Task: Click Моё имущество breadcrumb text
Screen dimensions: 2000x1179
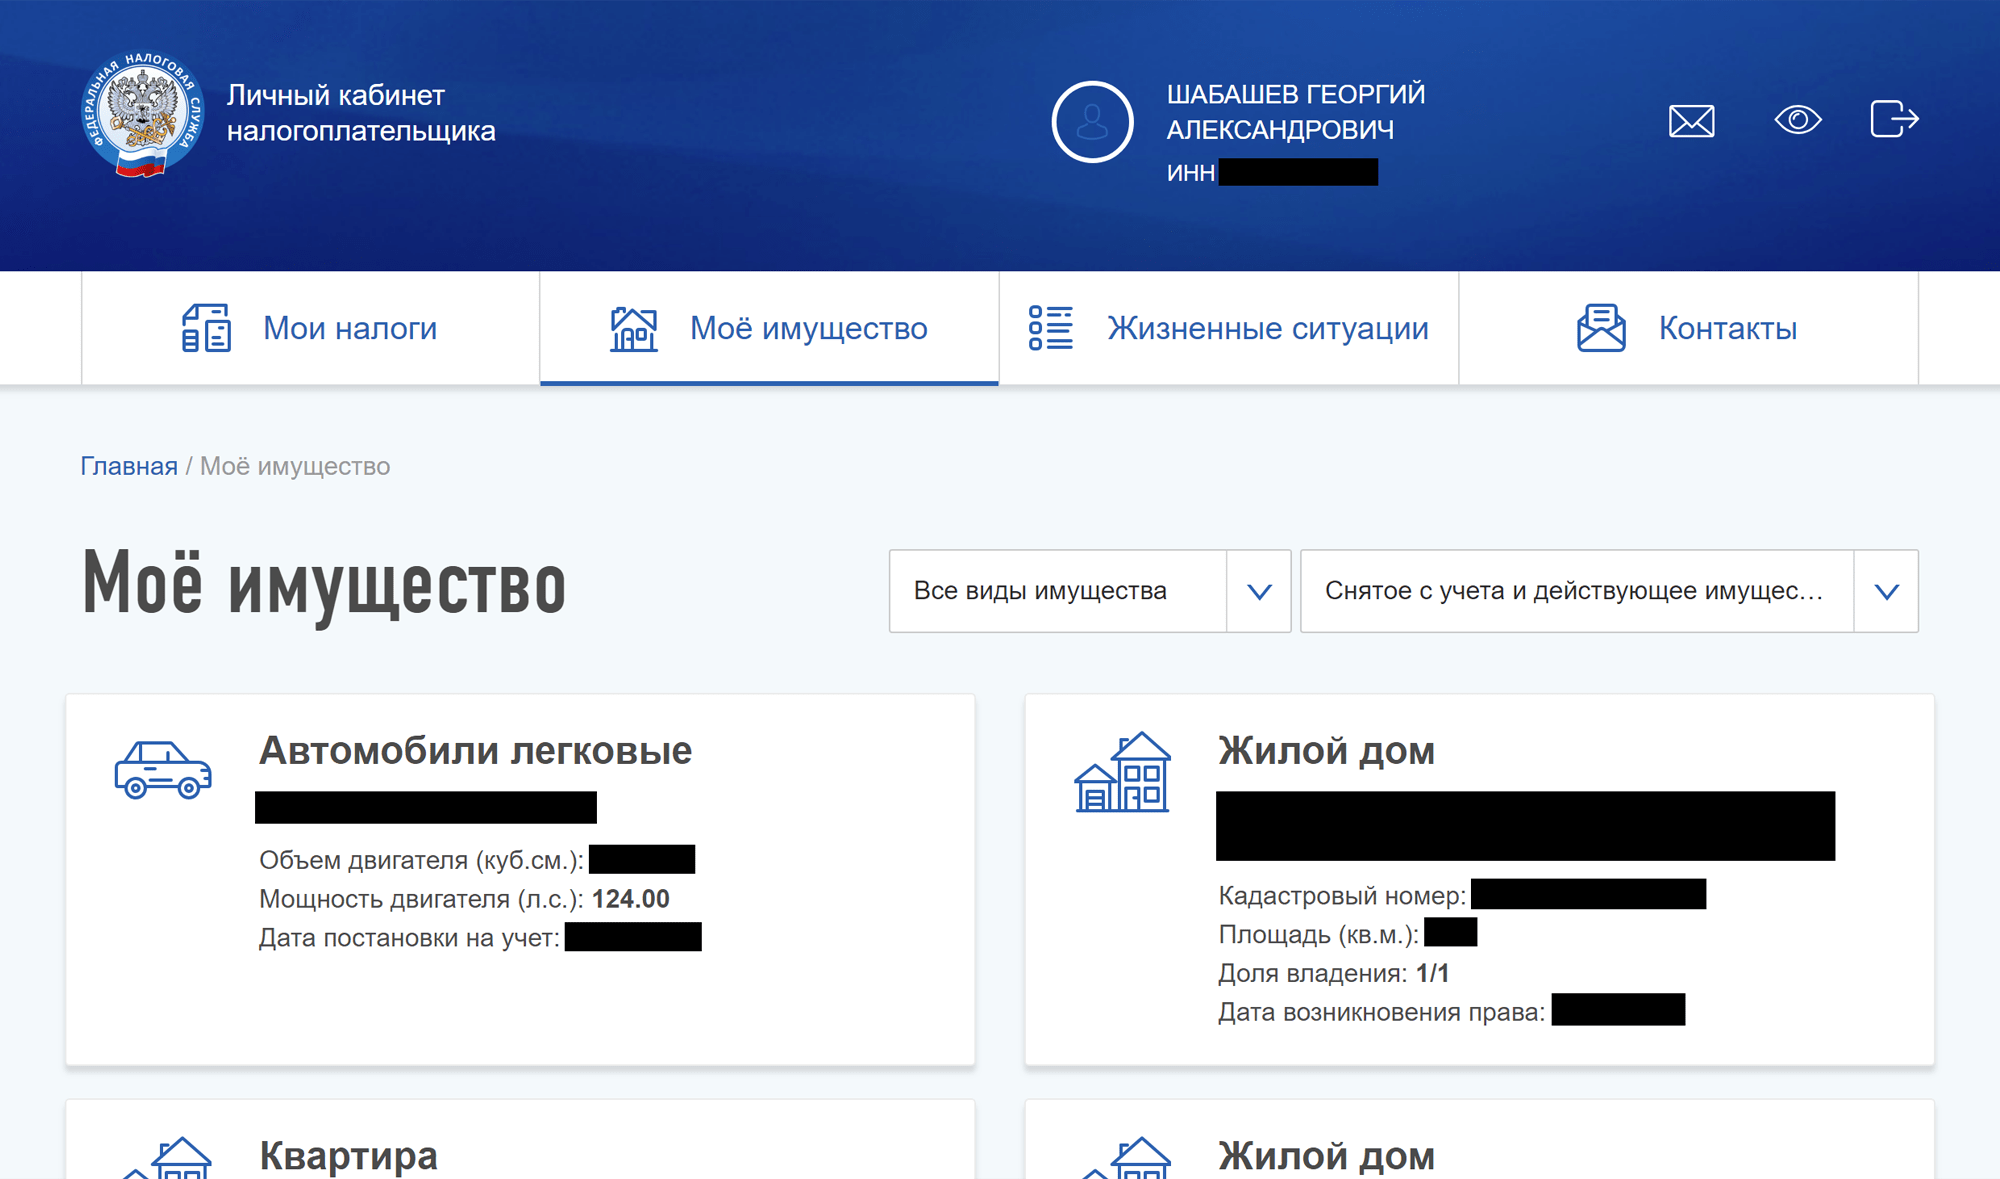Action: tap(295, 466)
